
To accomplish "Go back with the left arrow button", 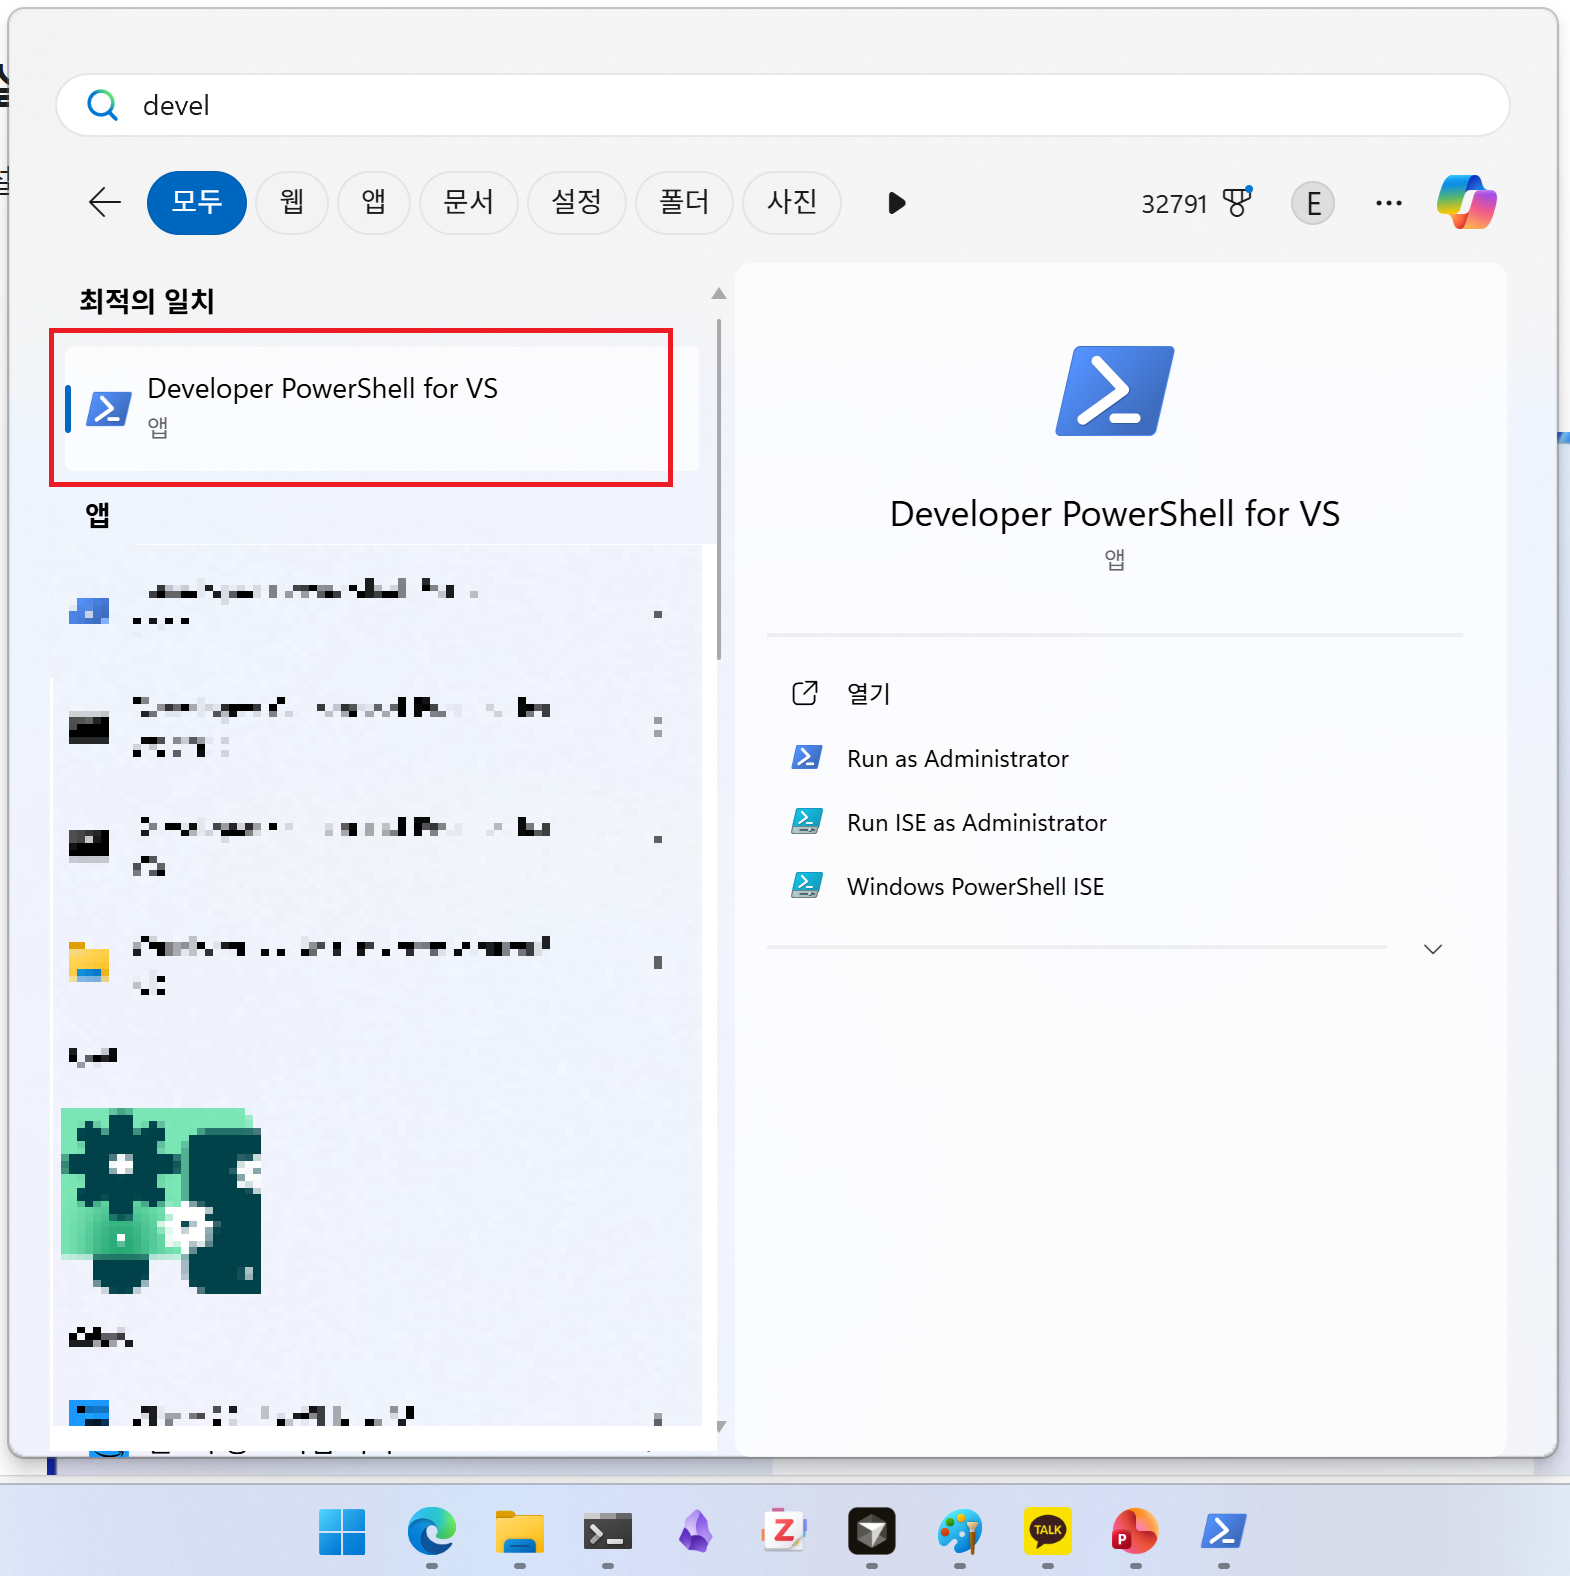I will pos(104,202).
